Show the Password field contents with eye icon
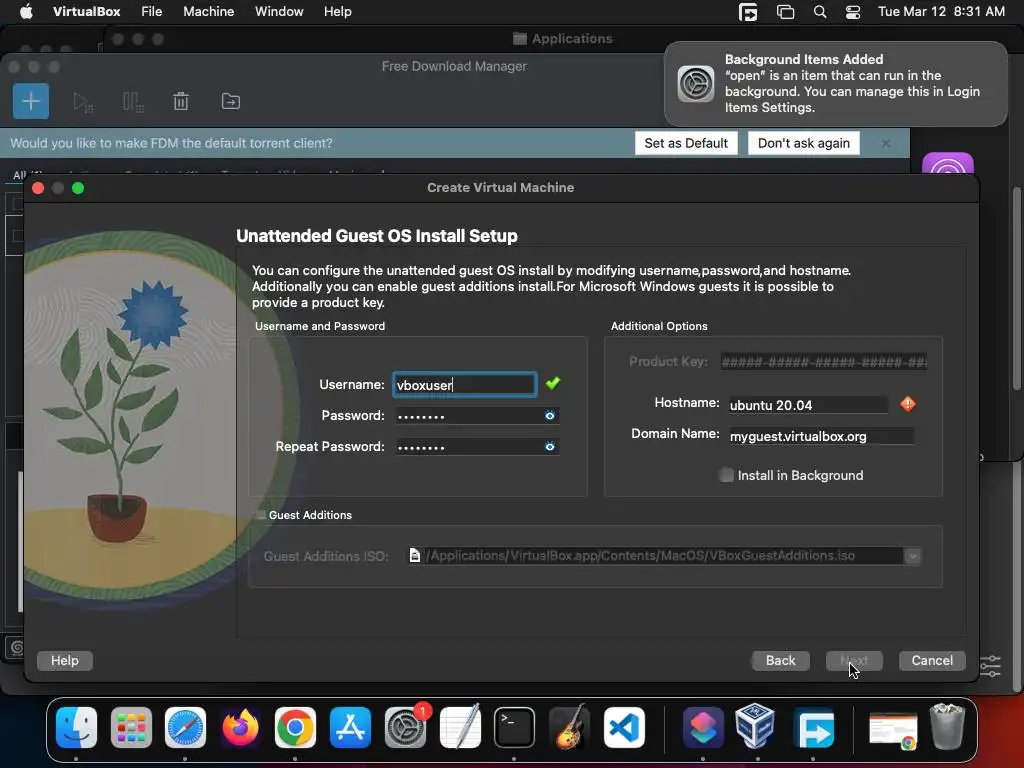The height and width of the screenshot is (768, 1024). point(550,415)
